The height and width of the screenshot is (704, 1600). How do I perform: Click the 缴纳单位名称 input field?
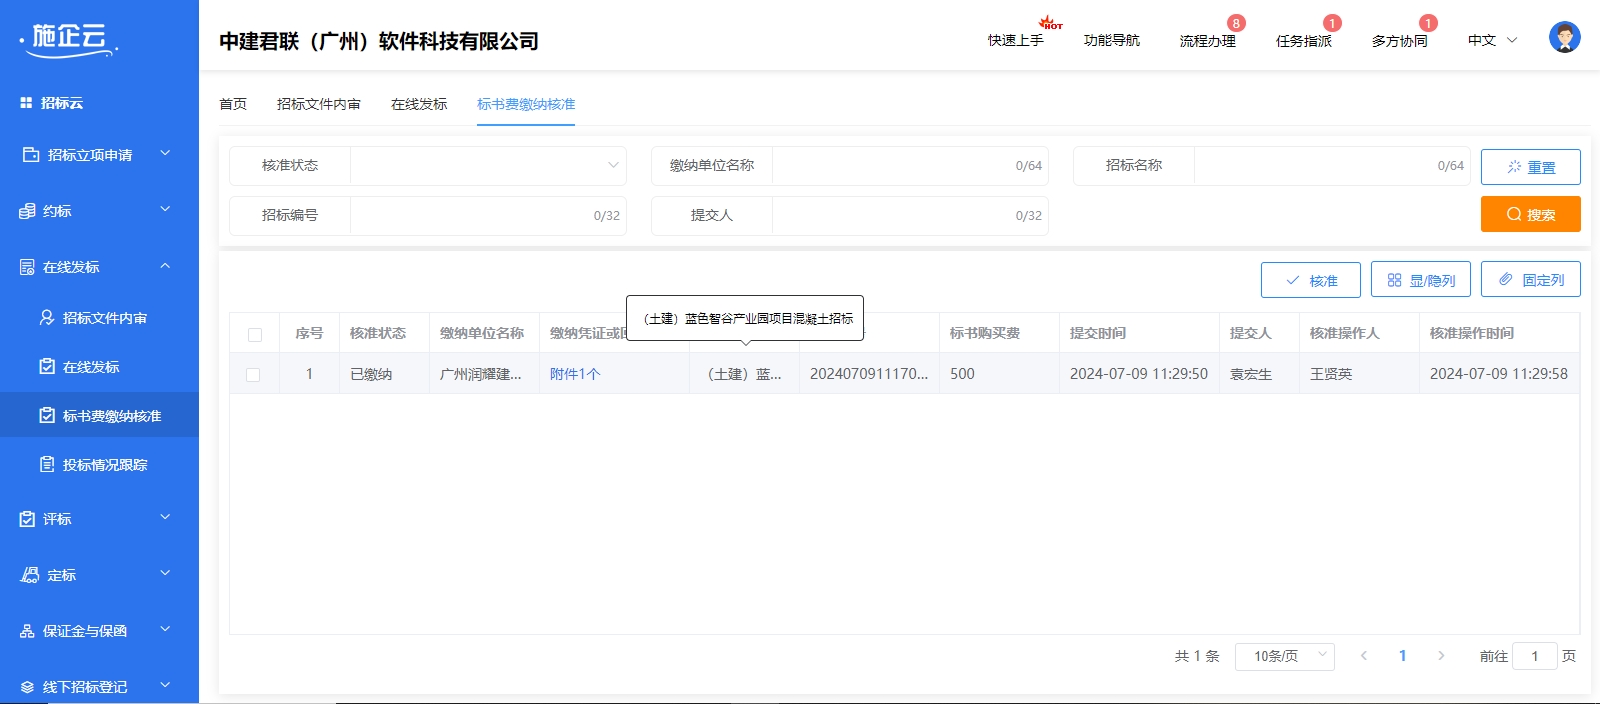tap(890, 166)
